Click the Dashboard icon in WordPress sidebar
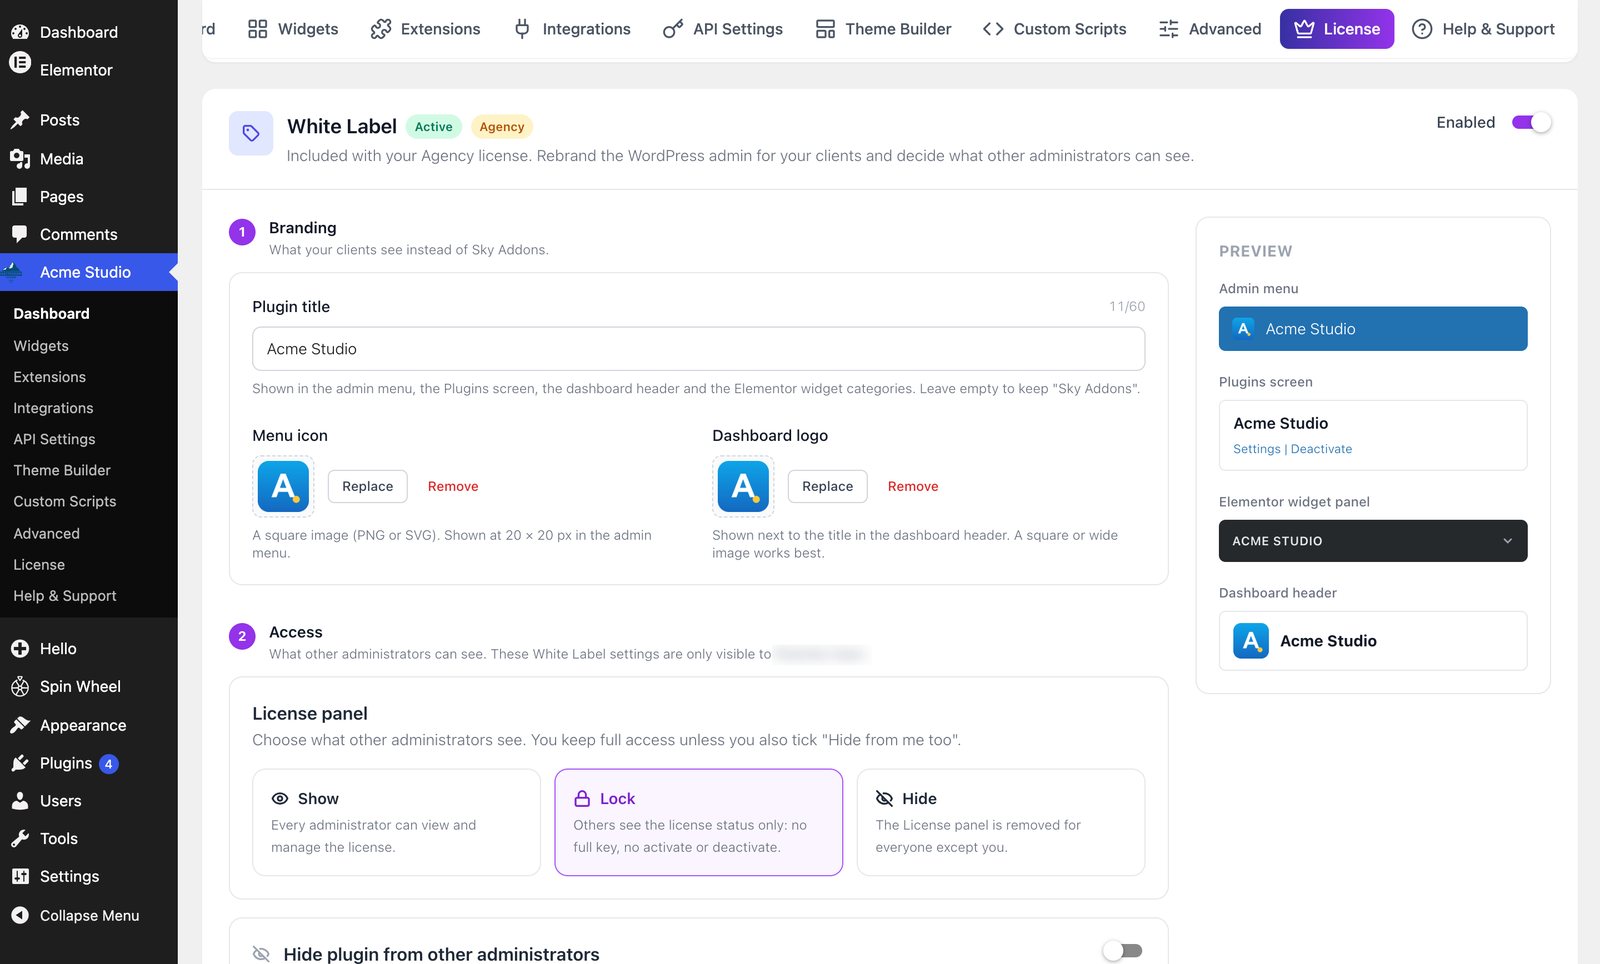 (20, 32)
